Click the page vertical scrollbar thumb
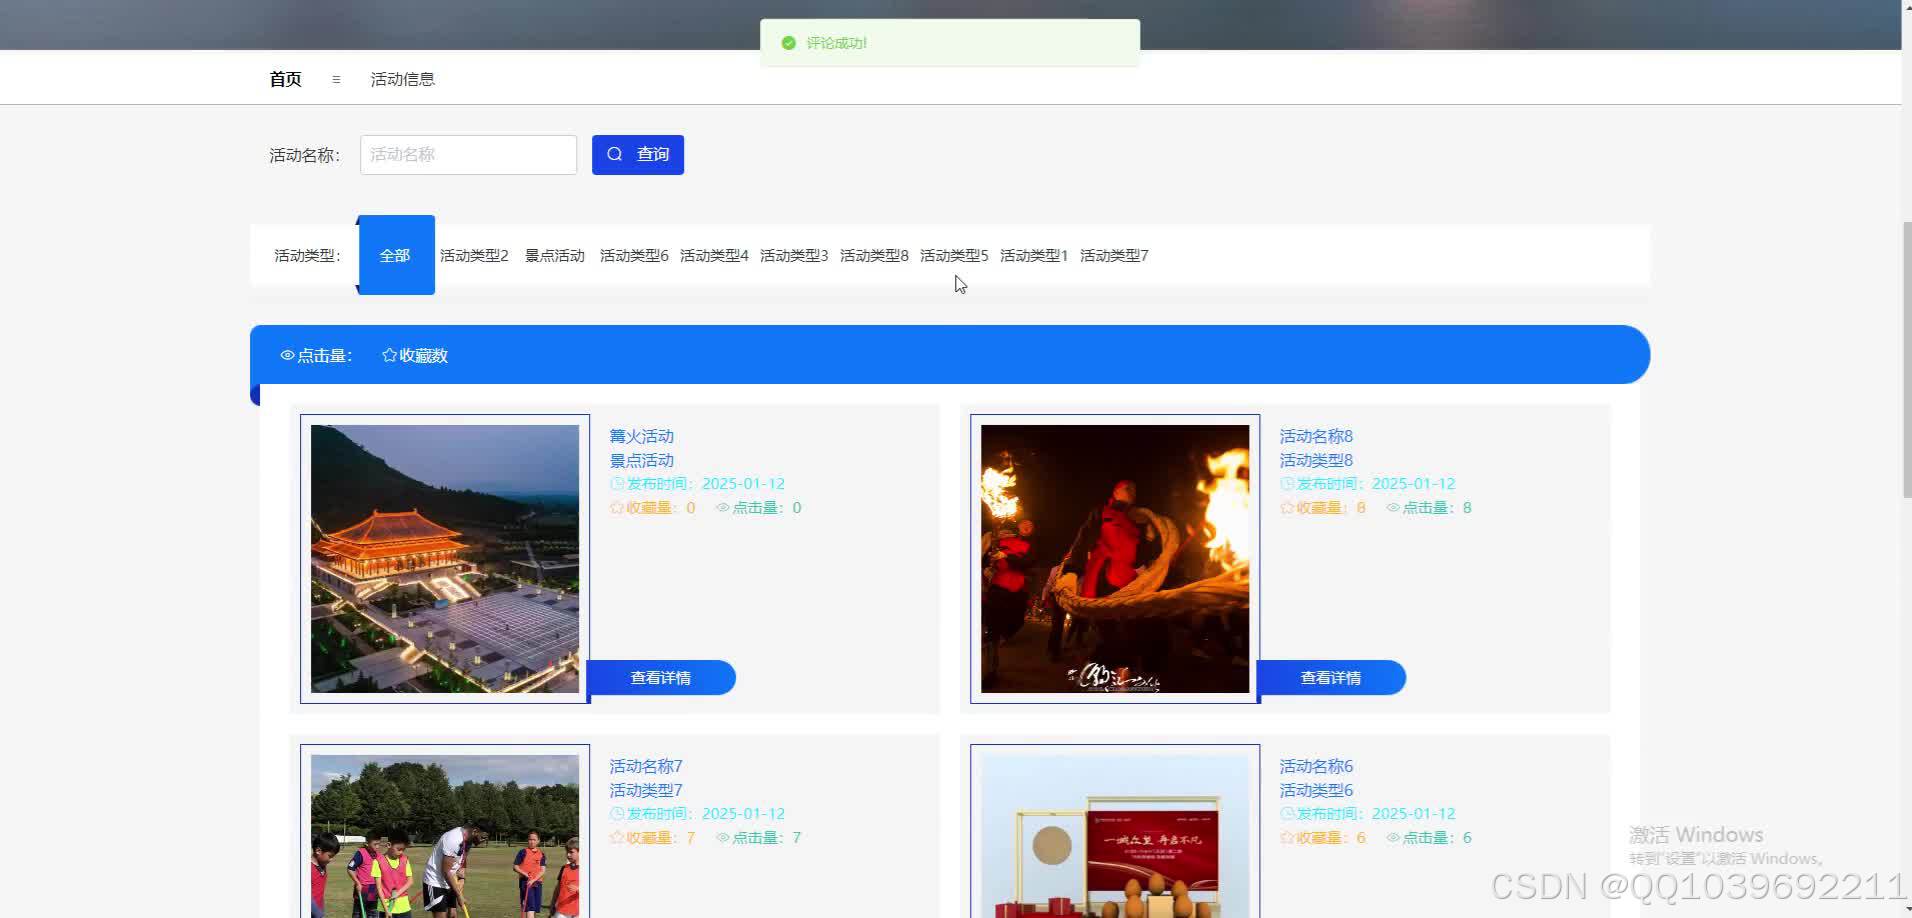Screen dimensions: 1912x918 (x=1906, y=358)
